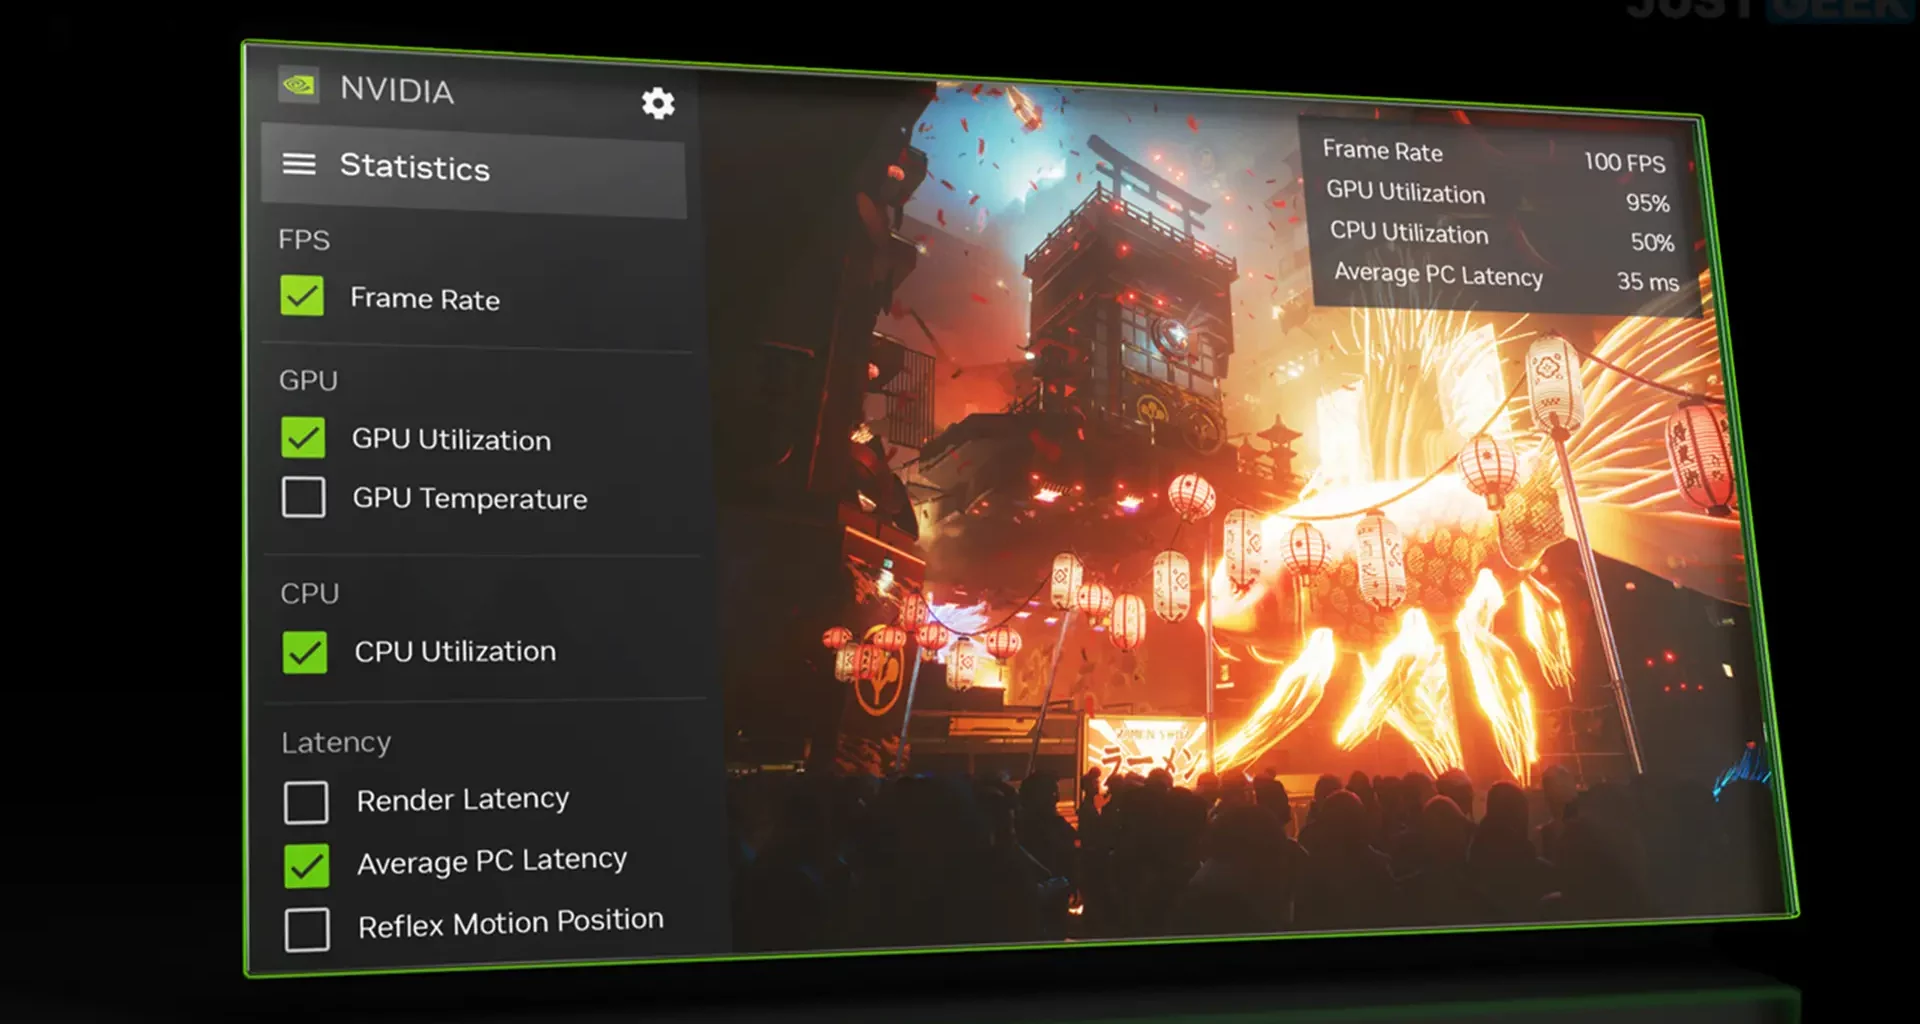Select the Latency section heading

(x=336, y=743)
